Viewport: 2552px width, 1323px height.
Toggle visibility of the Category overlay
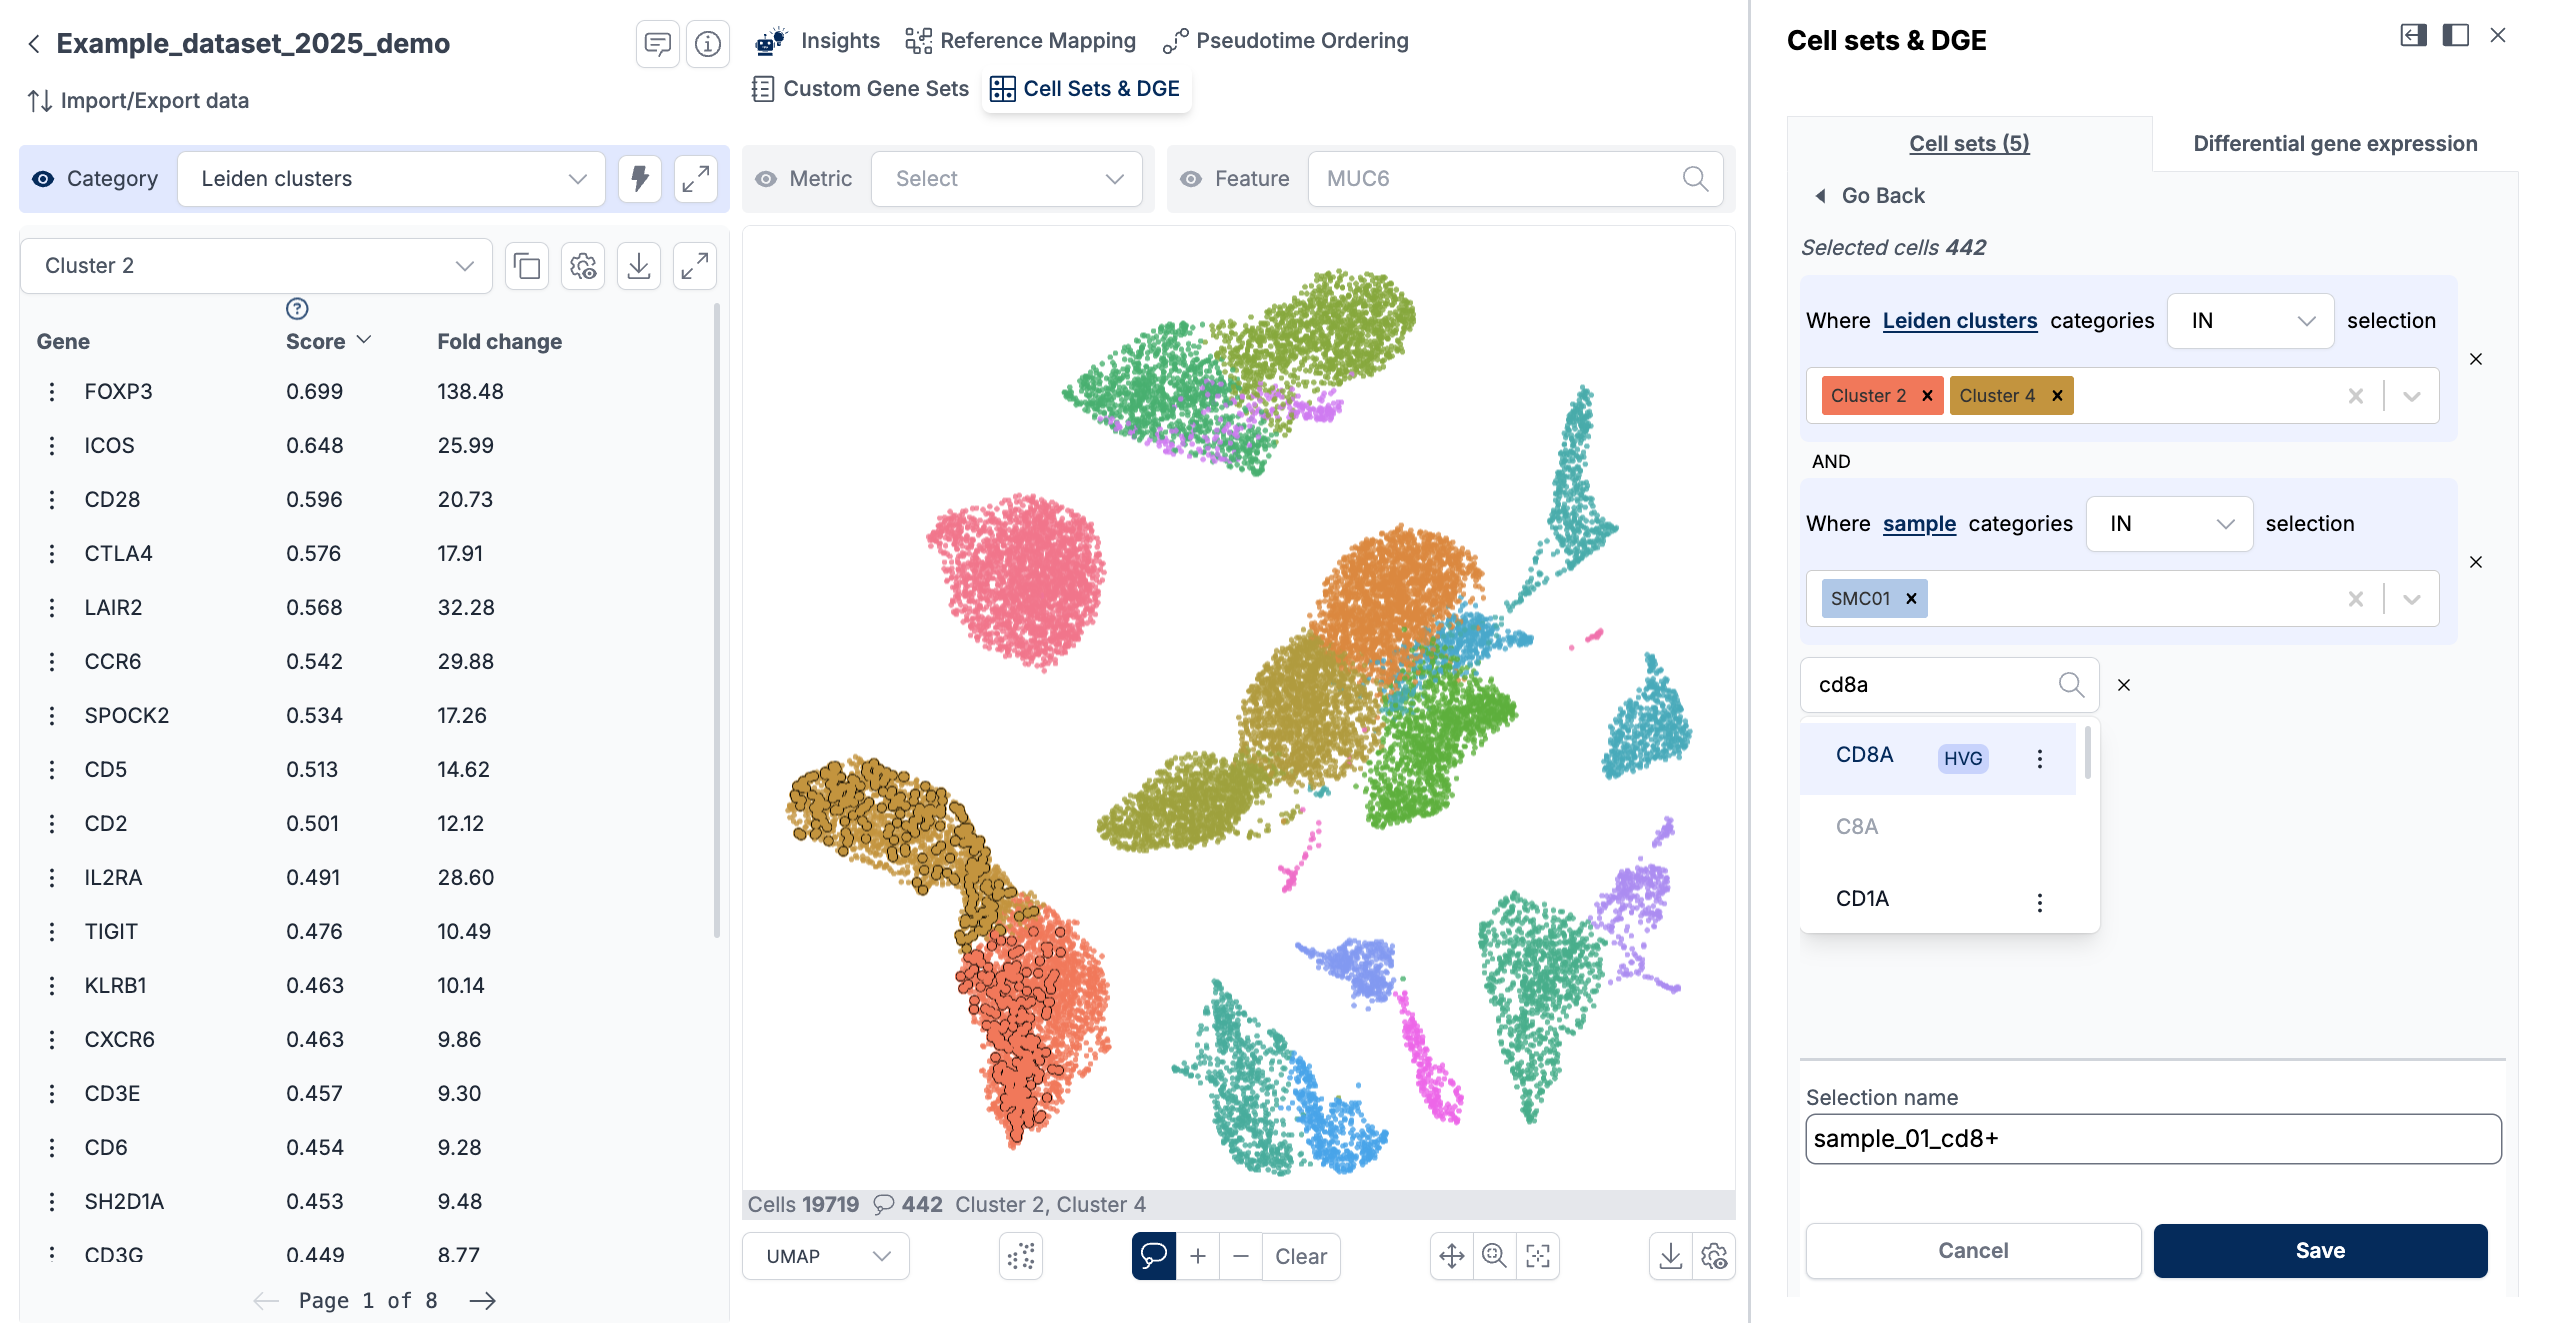click(42, 178)
